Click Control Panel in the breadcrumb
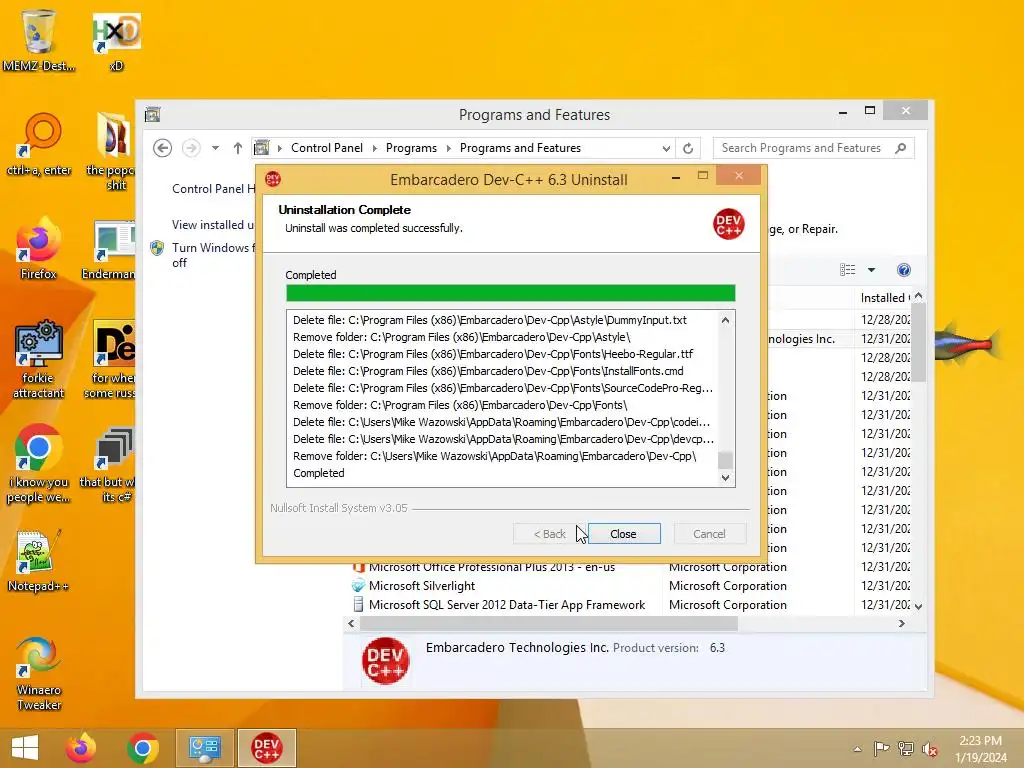This screenshot has height=768, width=1024. [x=327, y=148]
